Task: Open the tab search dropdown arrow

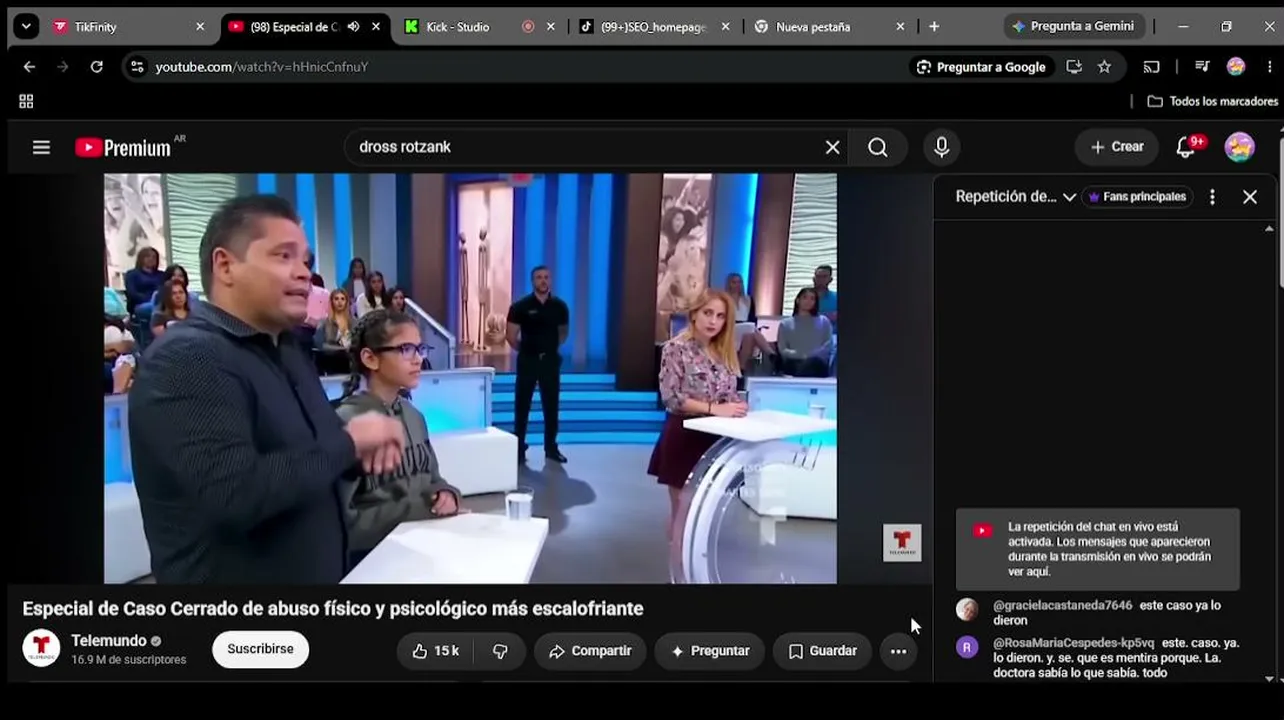Action: [x=27, y=27]
